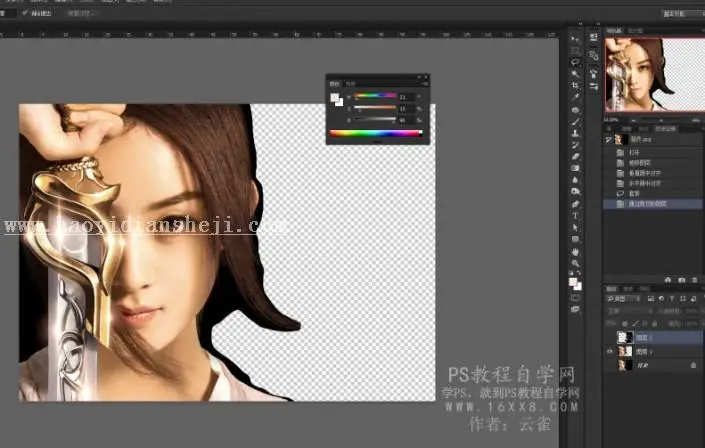Toggle the anti-alias checkbox in options bar
This screenshot has height=448, width=705.
click(24, 13)
